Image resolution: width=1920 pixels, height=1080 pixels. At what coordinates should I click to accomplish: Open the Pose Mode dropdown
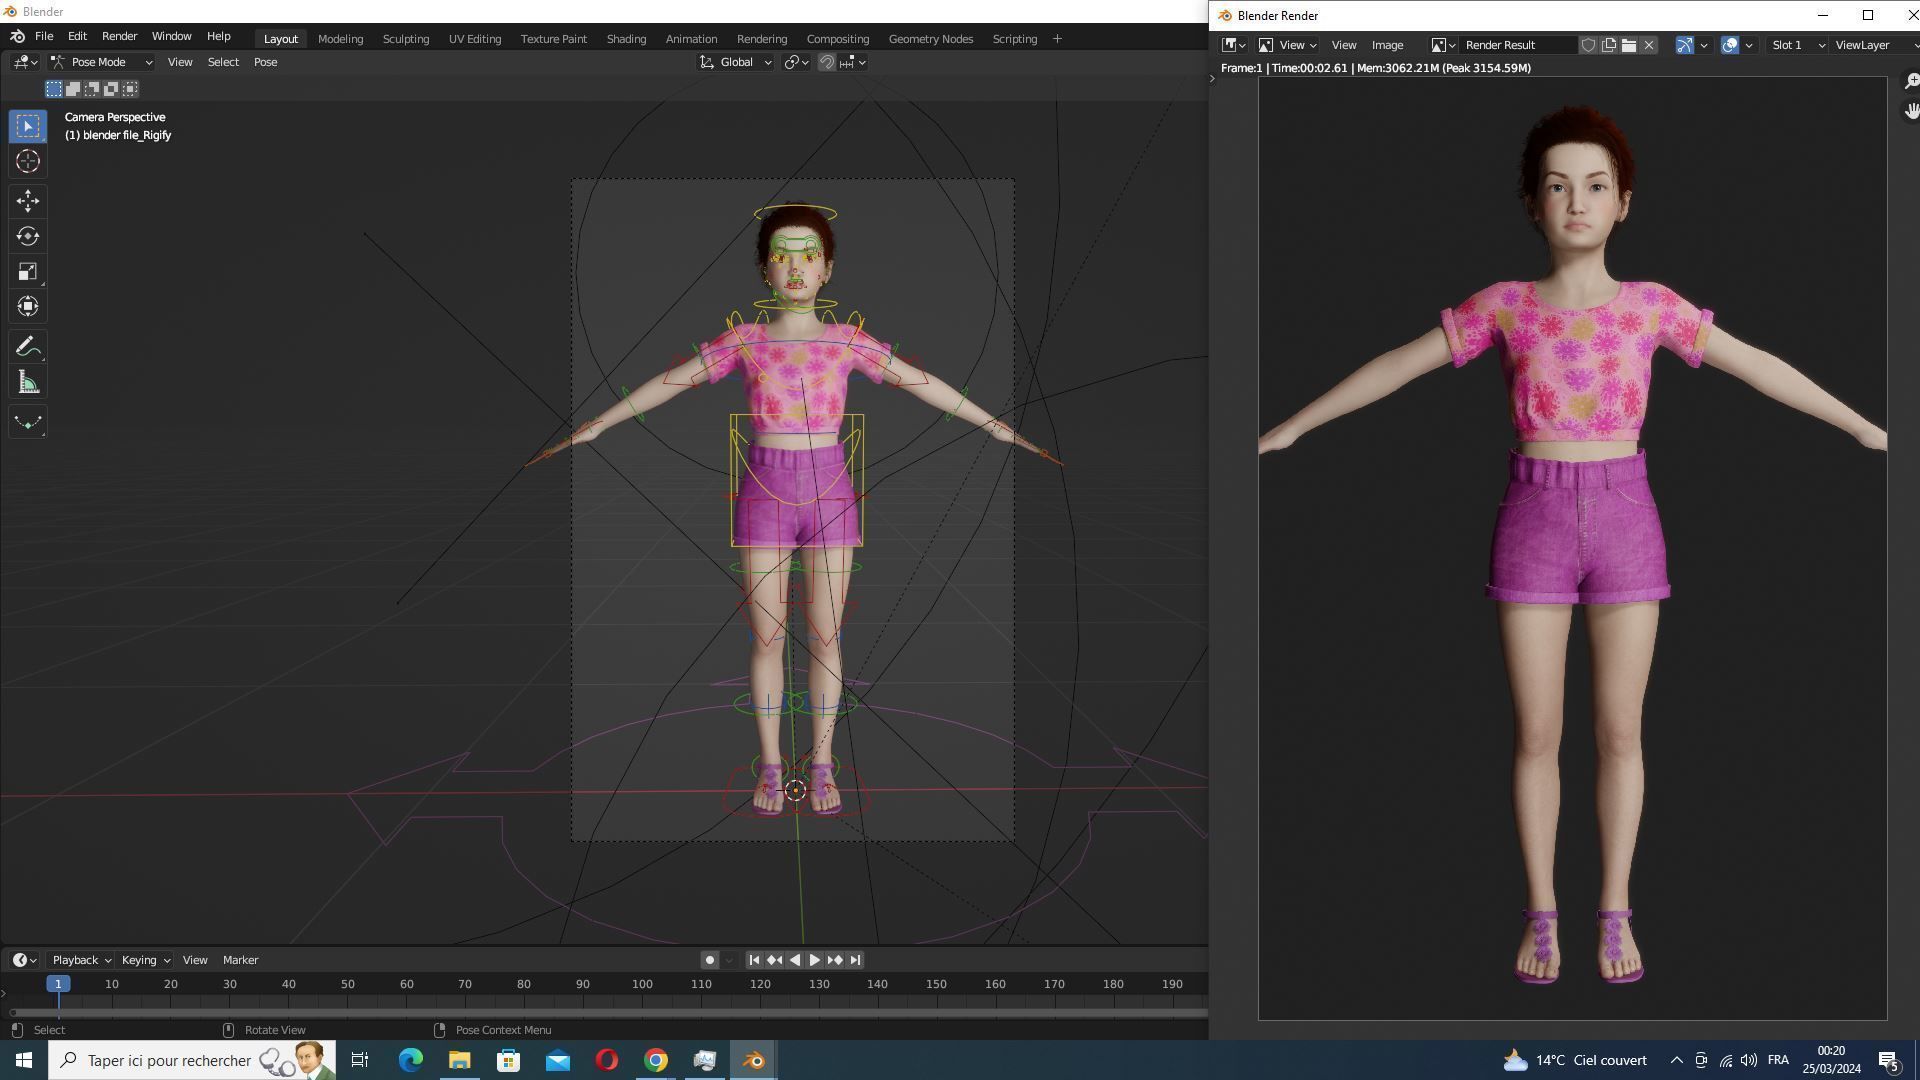coord(101,62)
